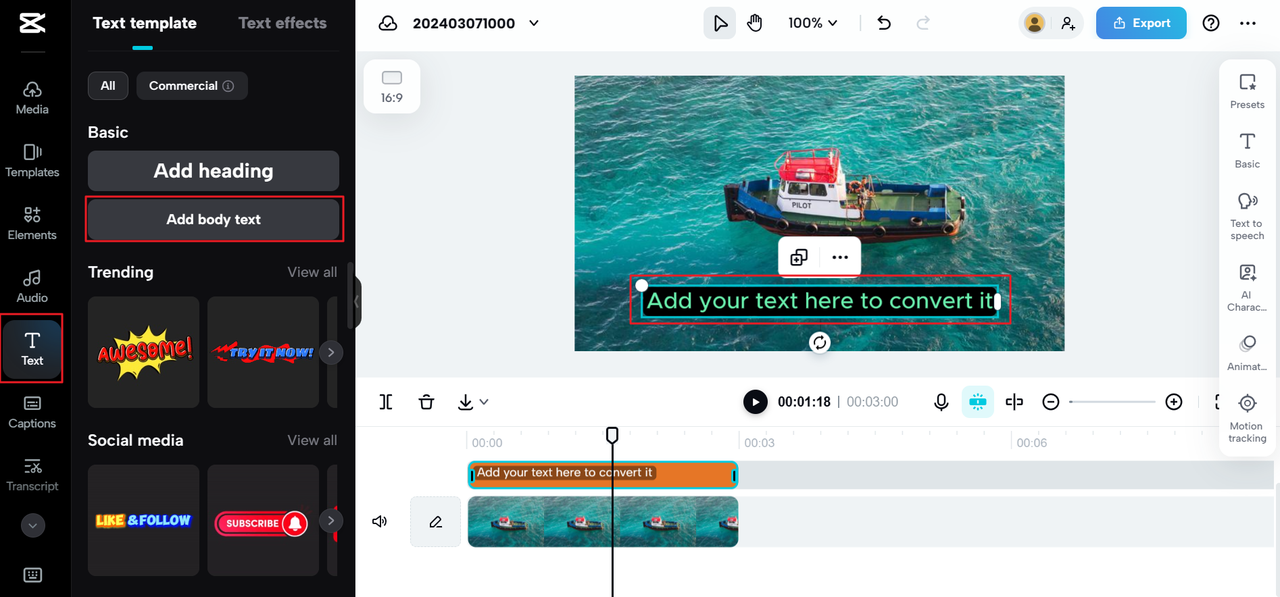Open keyboard shortcuts icon at sidebar bottom
1280x597 pixels.
click(32, 575)
